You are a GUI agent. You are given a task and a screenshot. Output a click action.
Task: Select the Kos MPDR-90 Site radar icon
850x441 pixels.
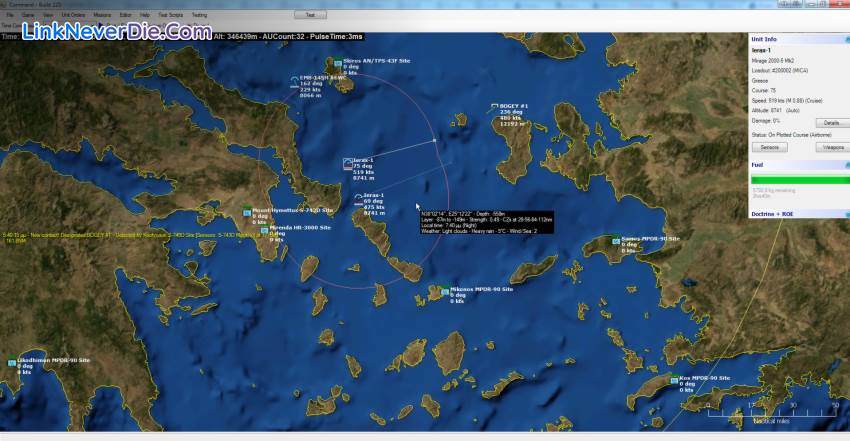(x=674, y=380)
